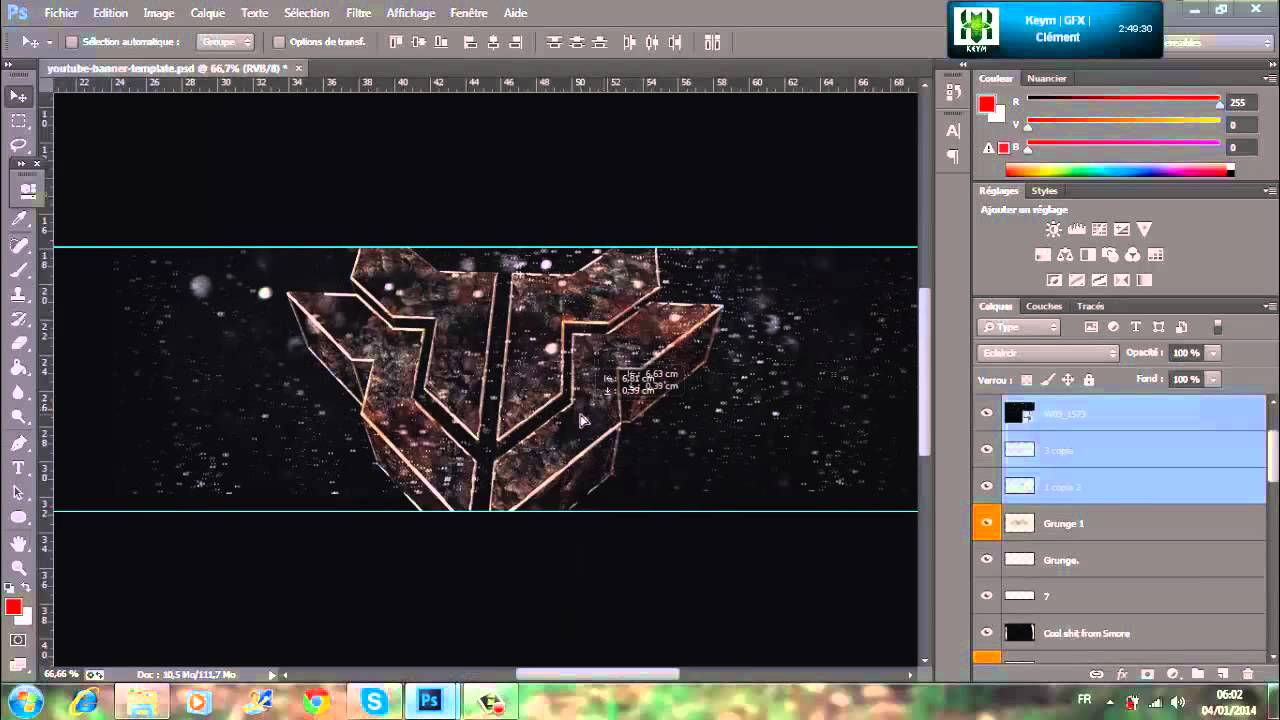The image size is (1280, 720).
Task: Close the youtube-banner-template.psd document tab
Action: pyautogui.click(x=298, y=68)
